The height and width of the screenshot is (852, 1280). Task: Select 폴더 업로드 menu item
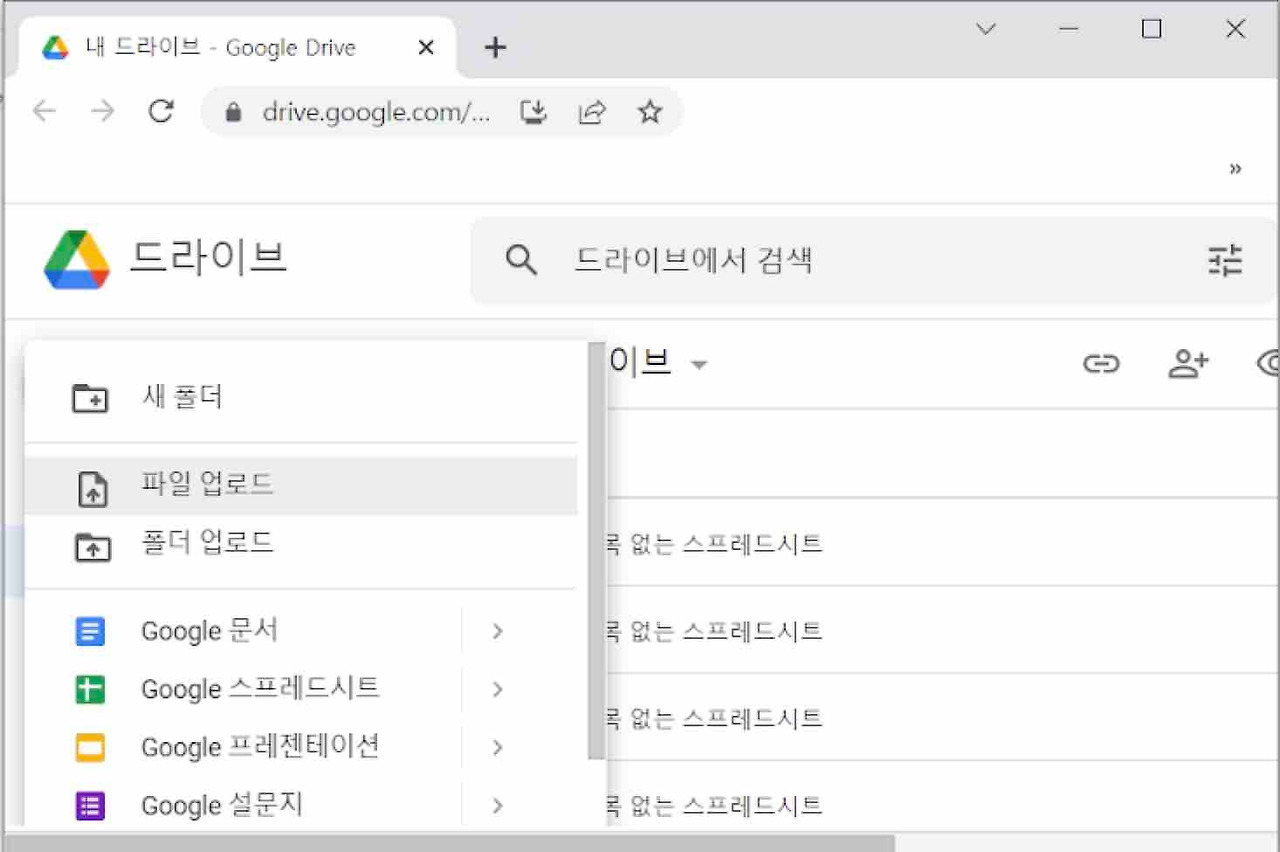coord(301,544)
